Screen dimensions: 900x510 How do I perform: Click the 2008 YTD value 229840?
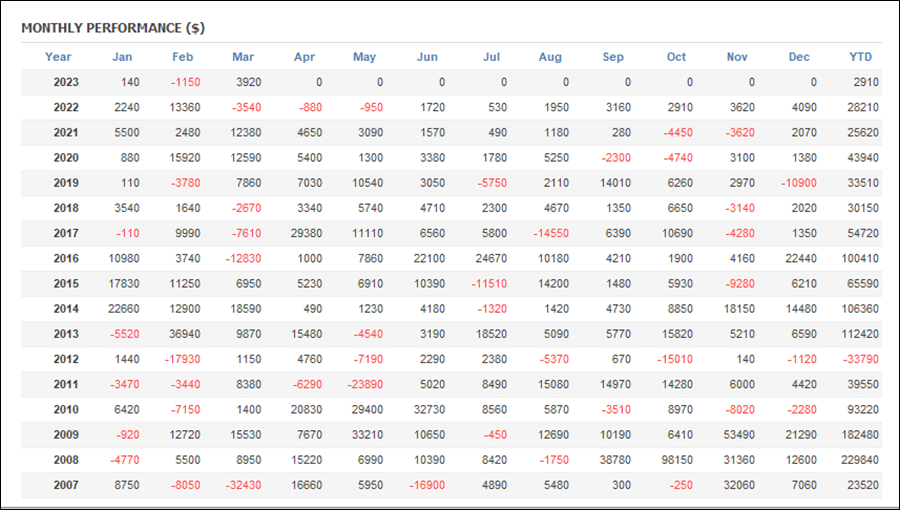pyautogui.click(x=860, y=460)
